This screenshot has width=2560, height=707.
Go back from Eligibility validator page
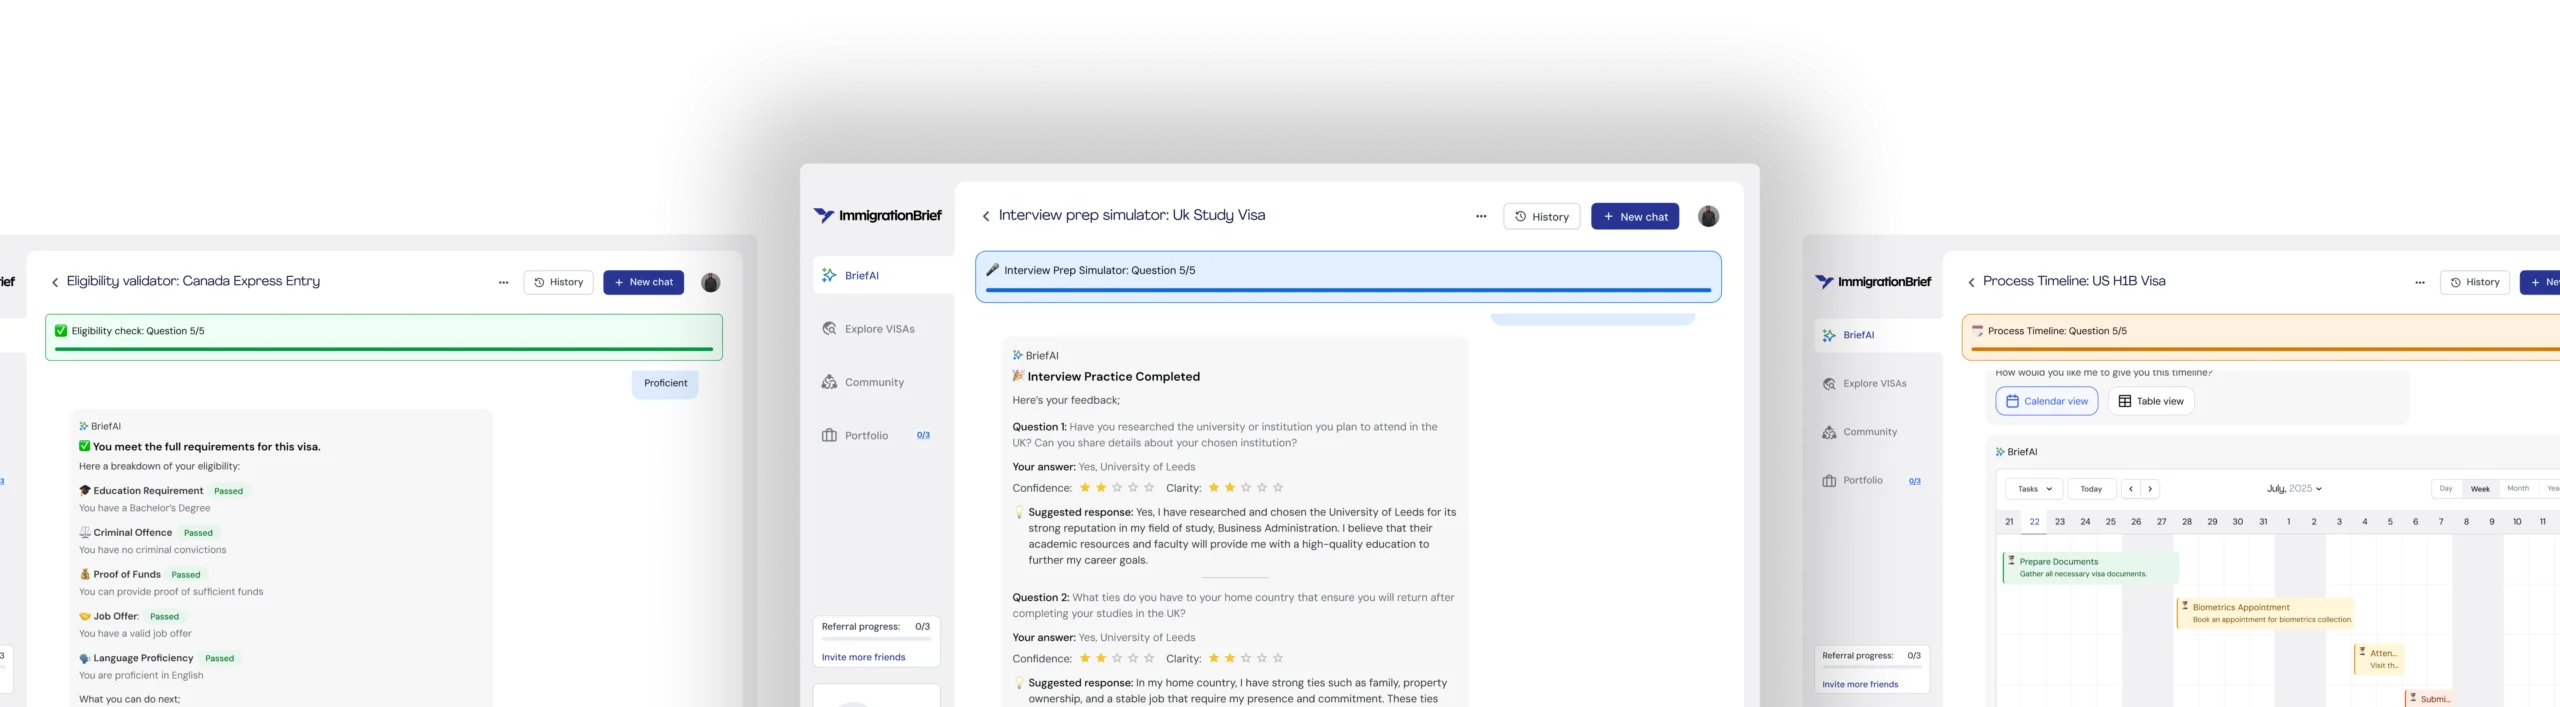[x=55, y=282]
